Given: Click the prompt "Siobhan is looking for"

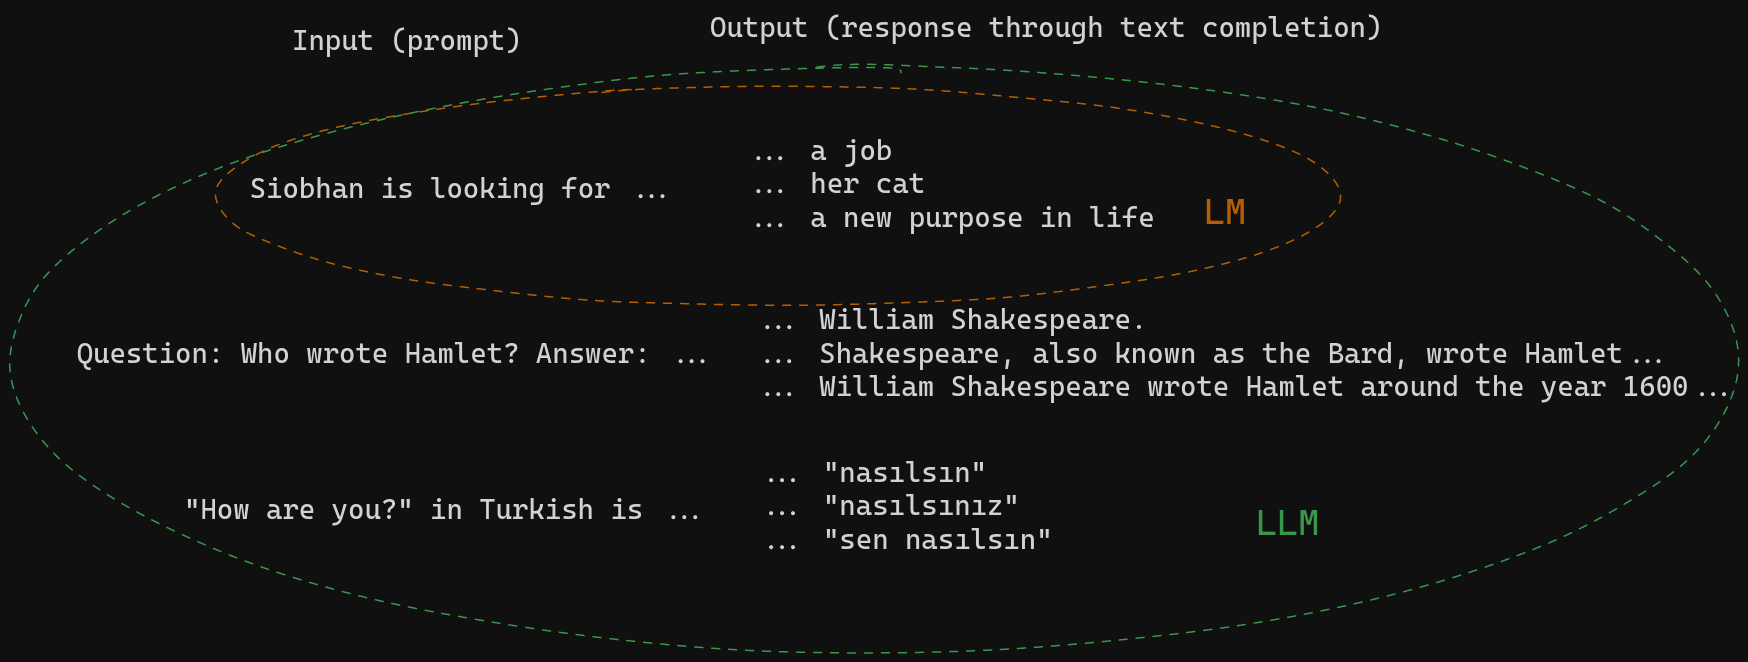Looking at the screenshot, I should (429, 189).
